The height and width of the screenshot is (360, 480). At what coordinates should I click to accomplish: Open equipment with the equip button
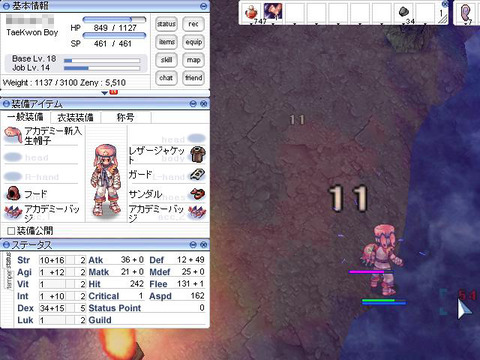pos(193,42)
